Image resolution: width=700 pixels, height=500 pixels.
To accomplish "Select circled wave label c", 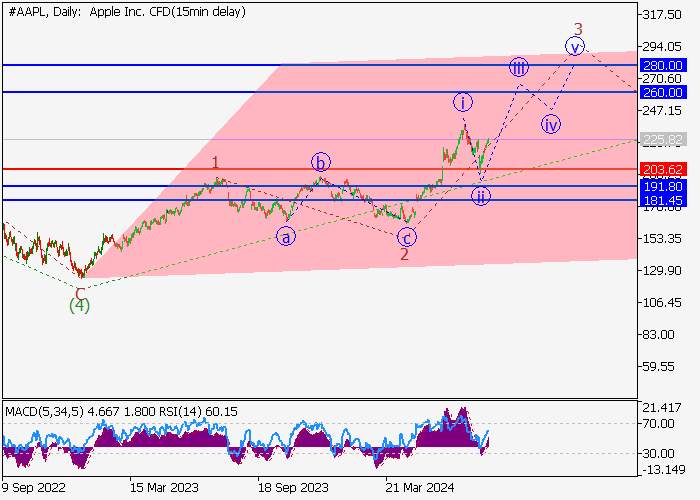I will click(x=407, y=238).
